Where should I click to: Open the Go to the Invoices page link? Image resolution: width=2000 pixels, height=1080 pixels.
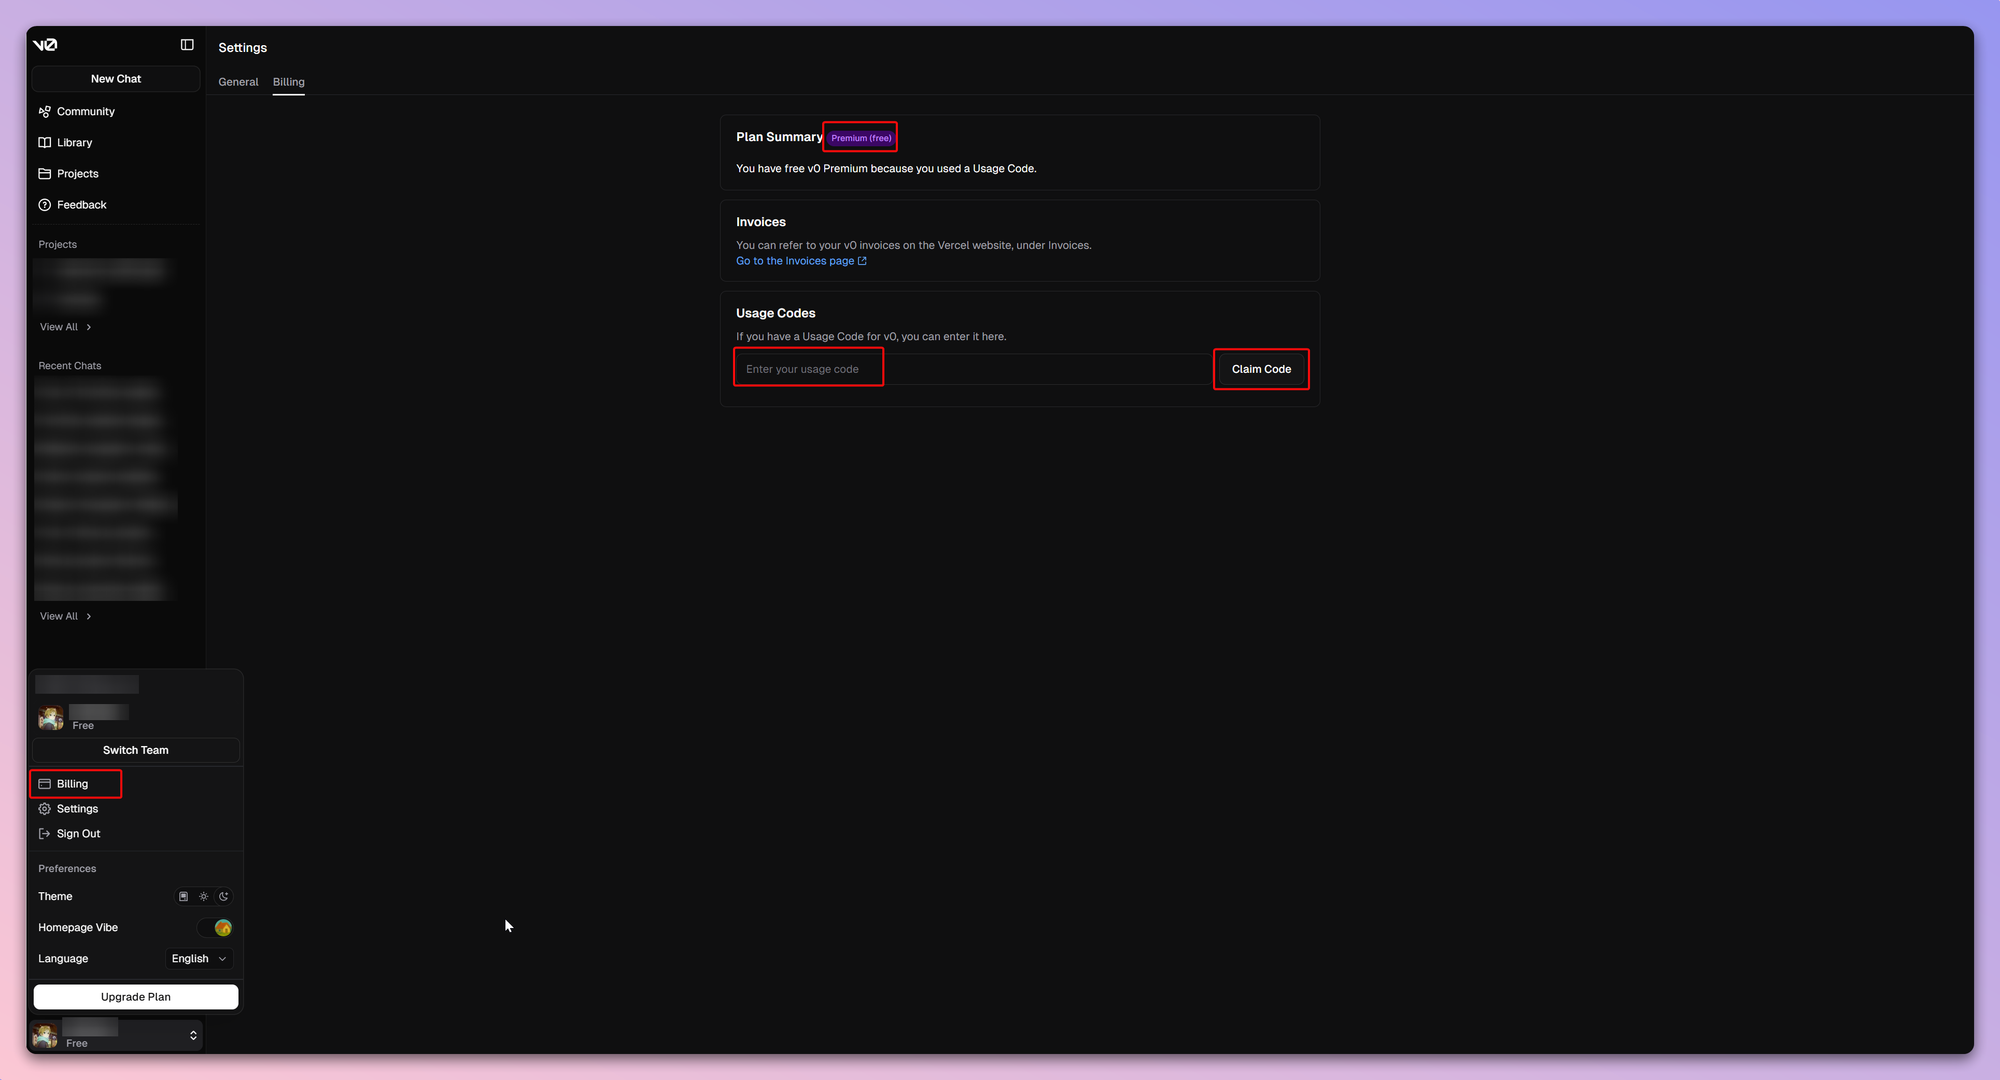click(x=801, y=261)
